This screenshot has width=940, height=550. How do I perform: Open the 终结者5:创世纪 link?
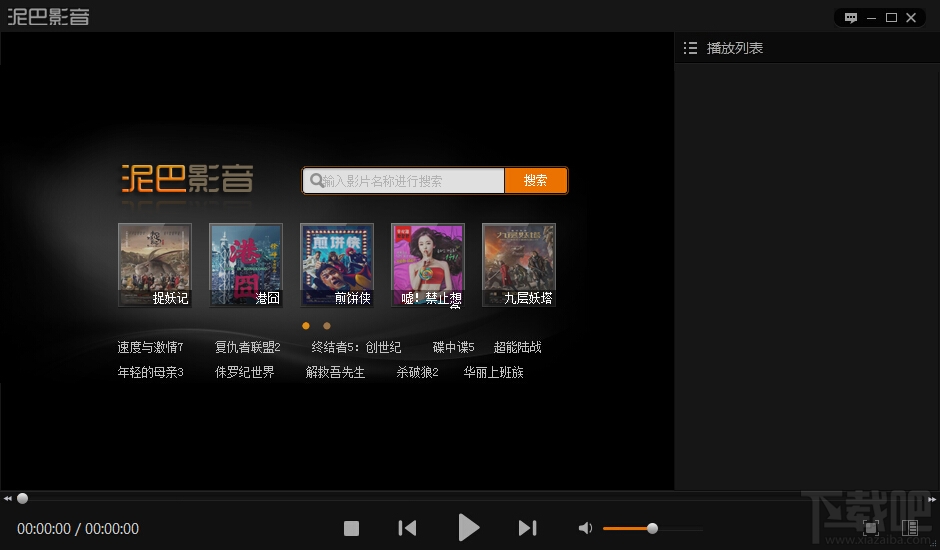356,347
